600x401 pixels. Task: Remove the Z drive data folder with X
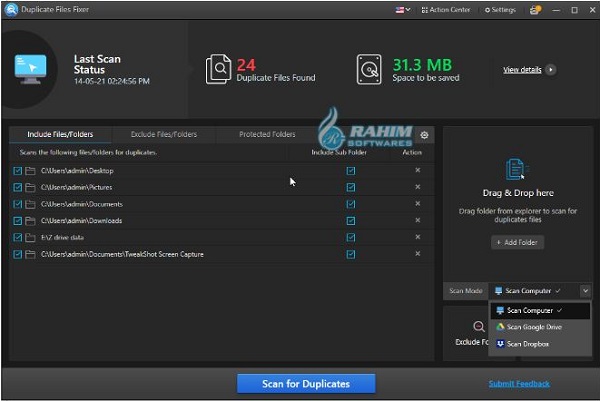(x=417, y=237)
